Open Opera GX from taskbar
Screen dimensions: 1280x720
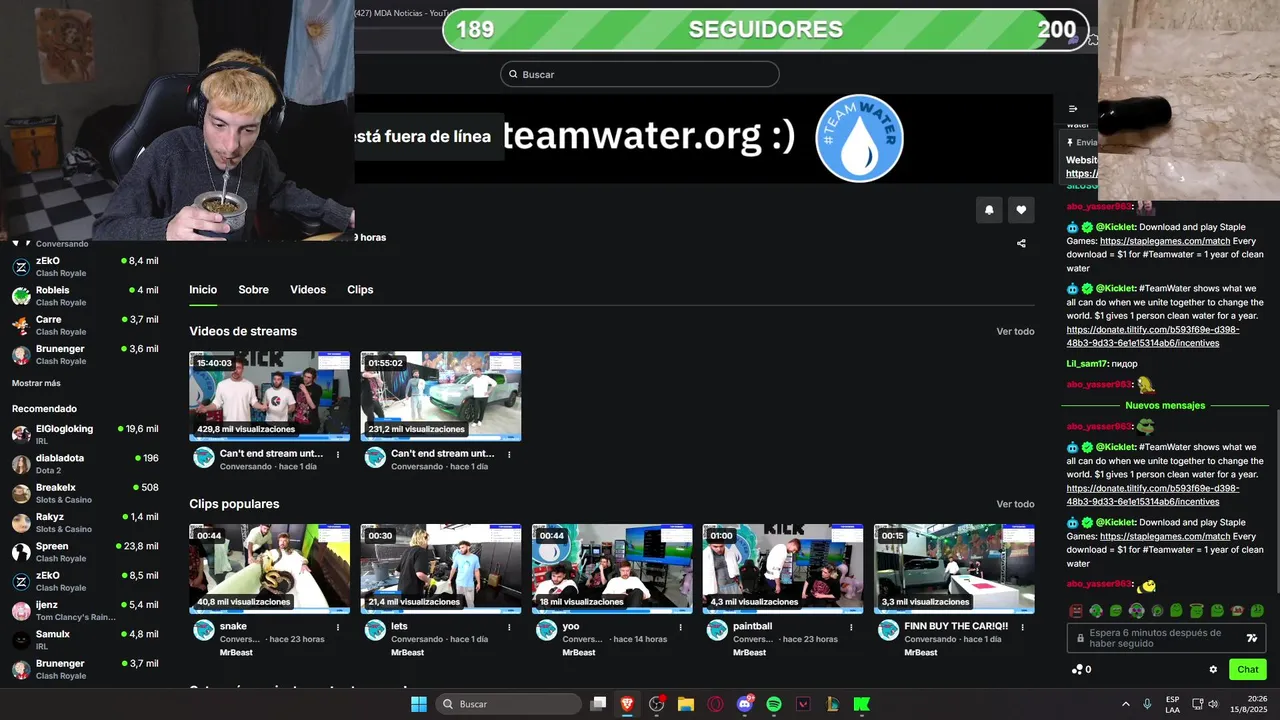pyautogui.click(x=715, y=704)
